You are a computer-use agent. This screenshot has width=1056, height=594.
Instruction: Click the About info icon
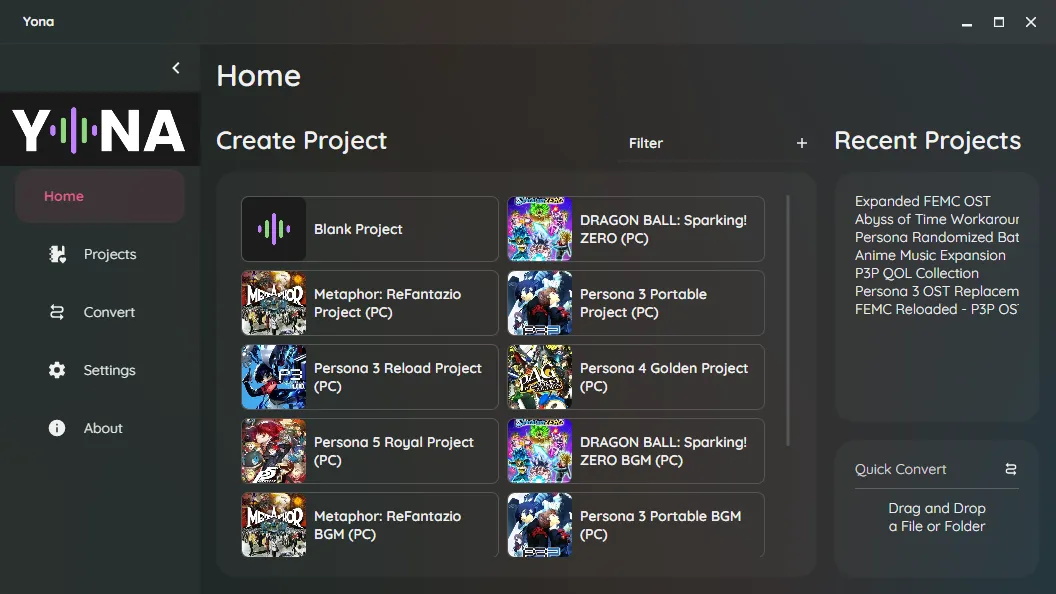(x=57, y=428)
